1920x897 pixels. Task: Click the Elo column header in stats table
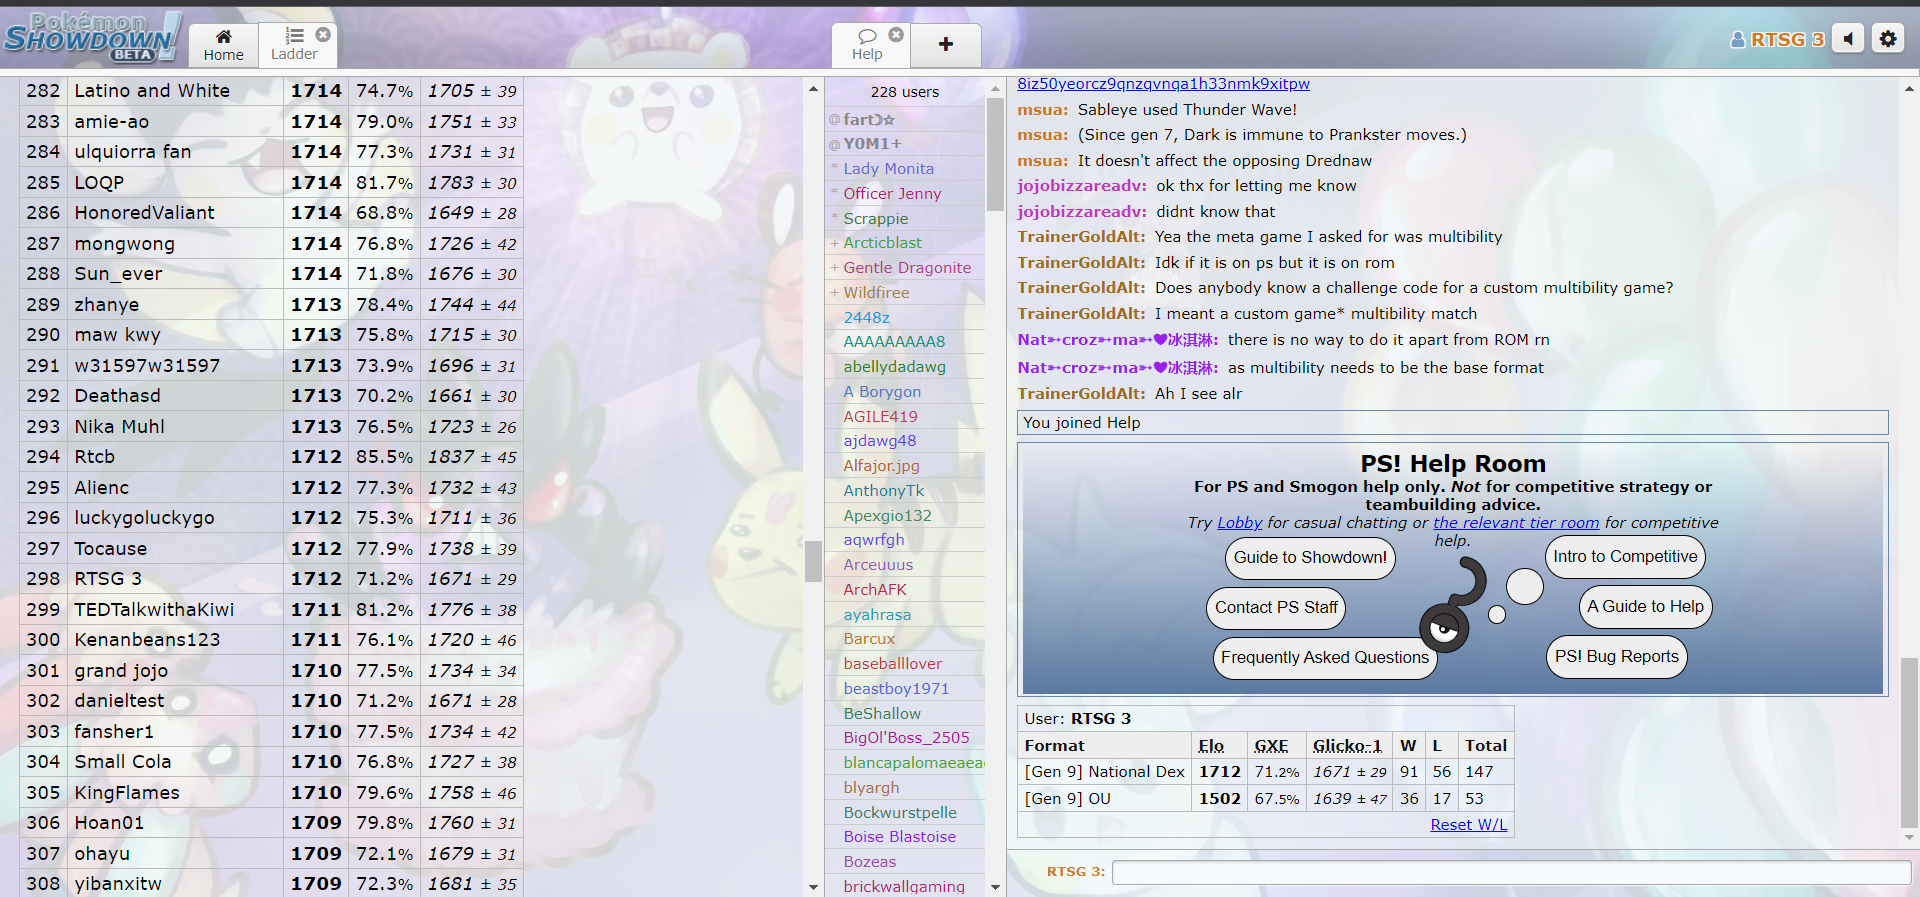1211,745
